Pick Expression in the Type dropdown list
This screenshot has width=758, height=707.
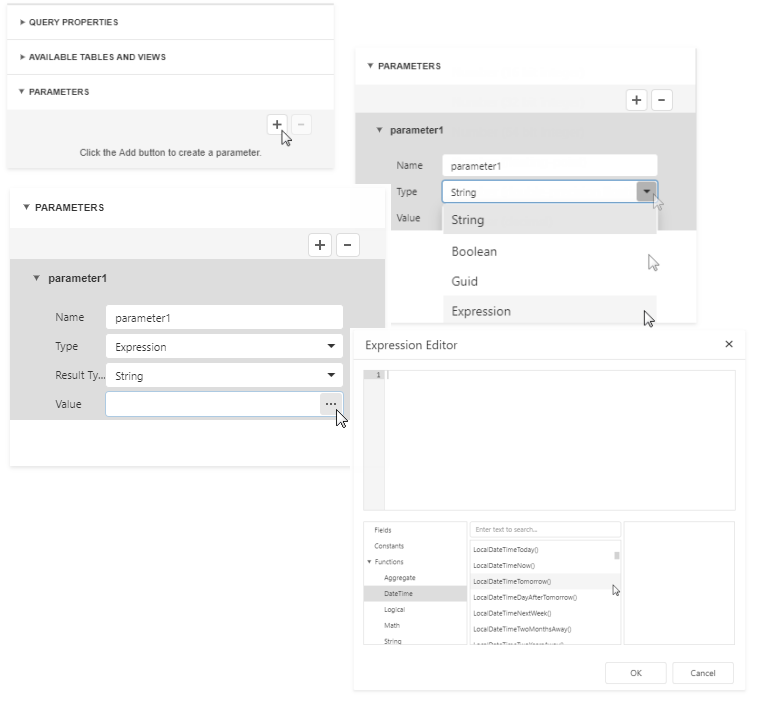click(x=481, y=311)
